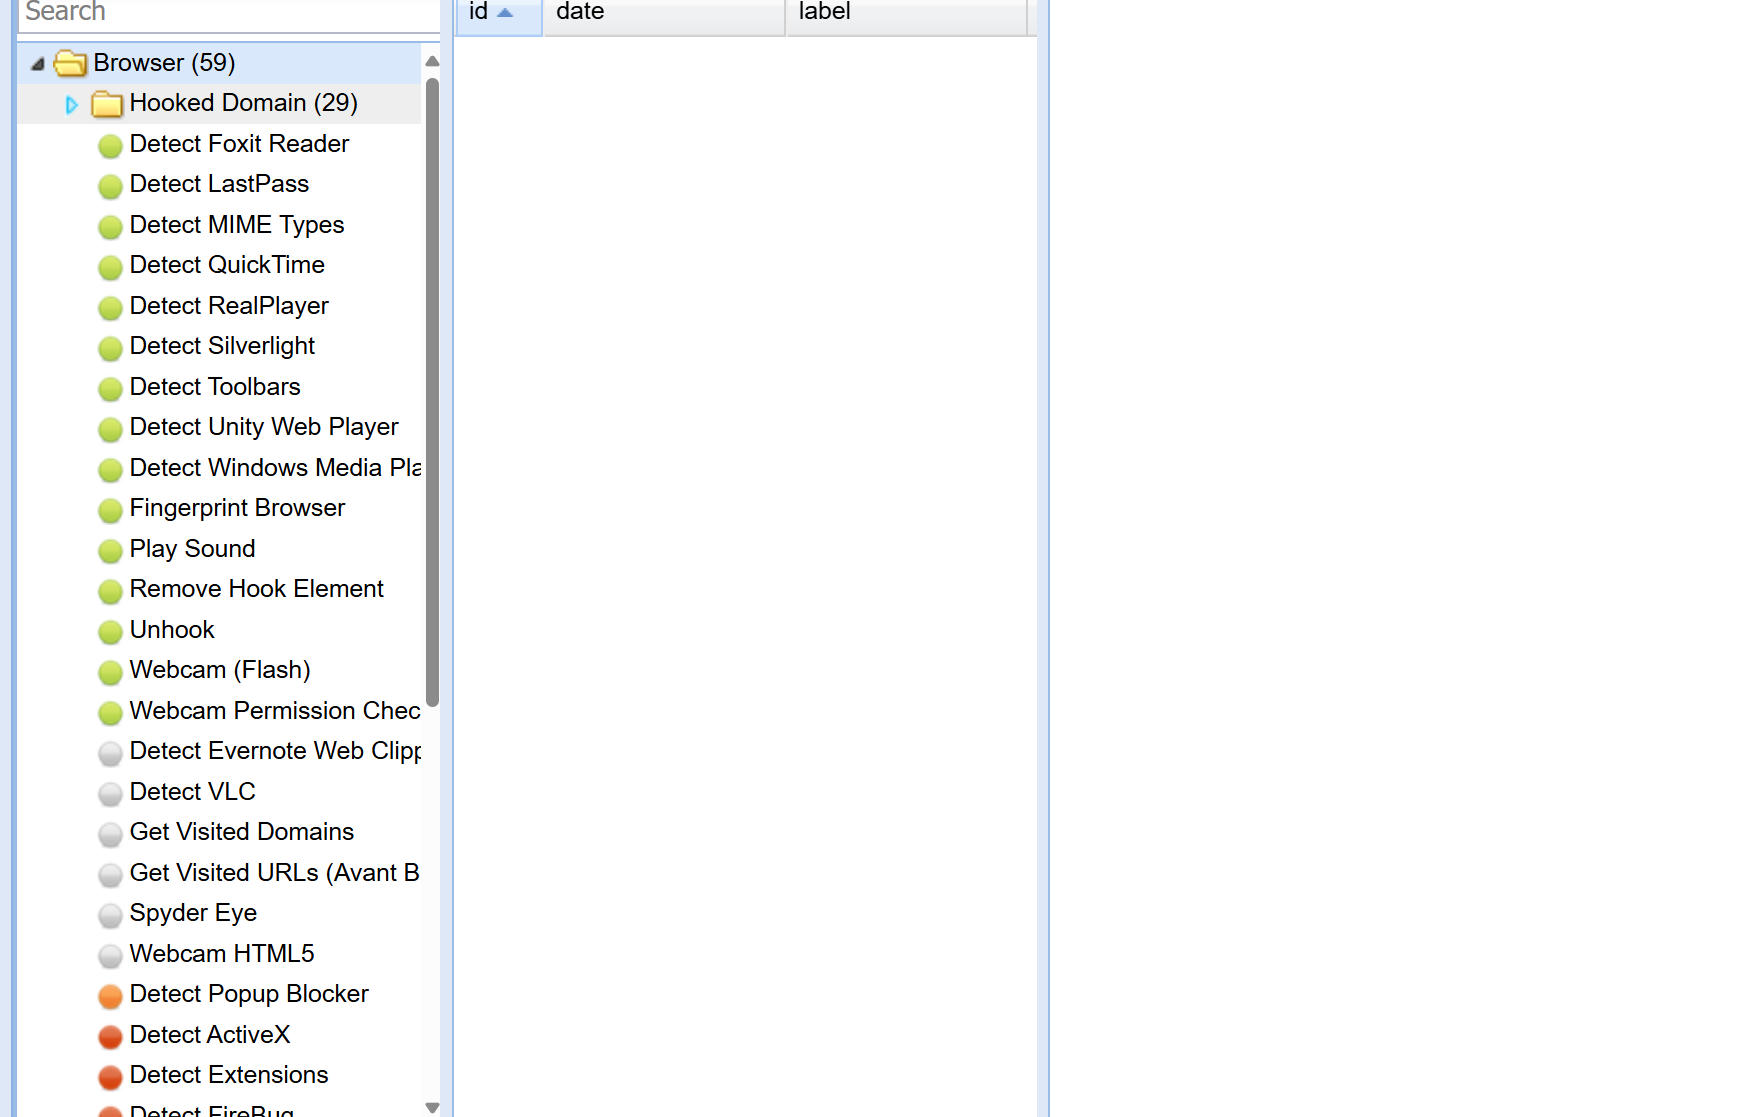Select the Detect ActiveX module
Image resolution: width=1745 pixels, height=1117 pixels.
(210, 1035)
